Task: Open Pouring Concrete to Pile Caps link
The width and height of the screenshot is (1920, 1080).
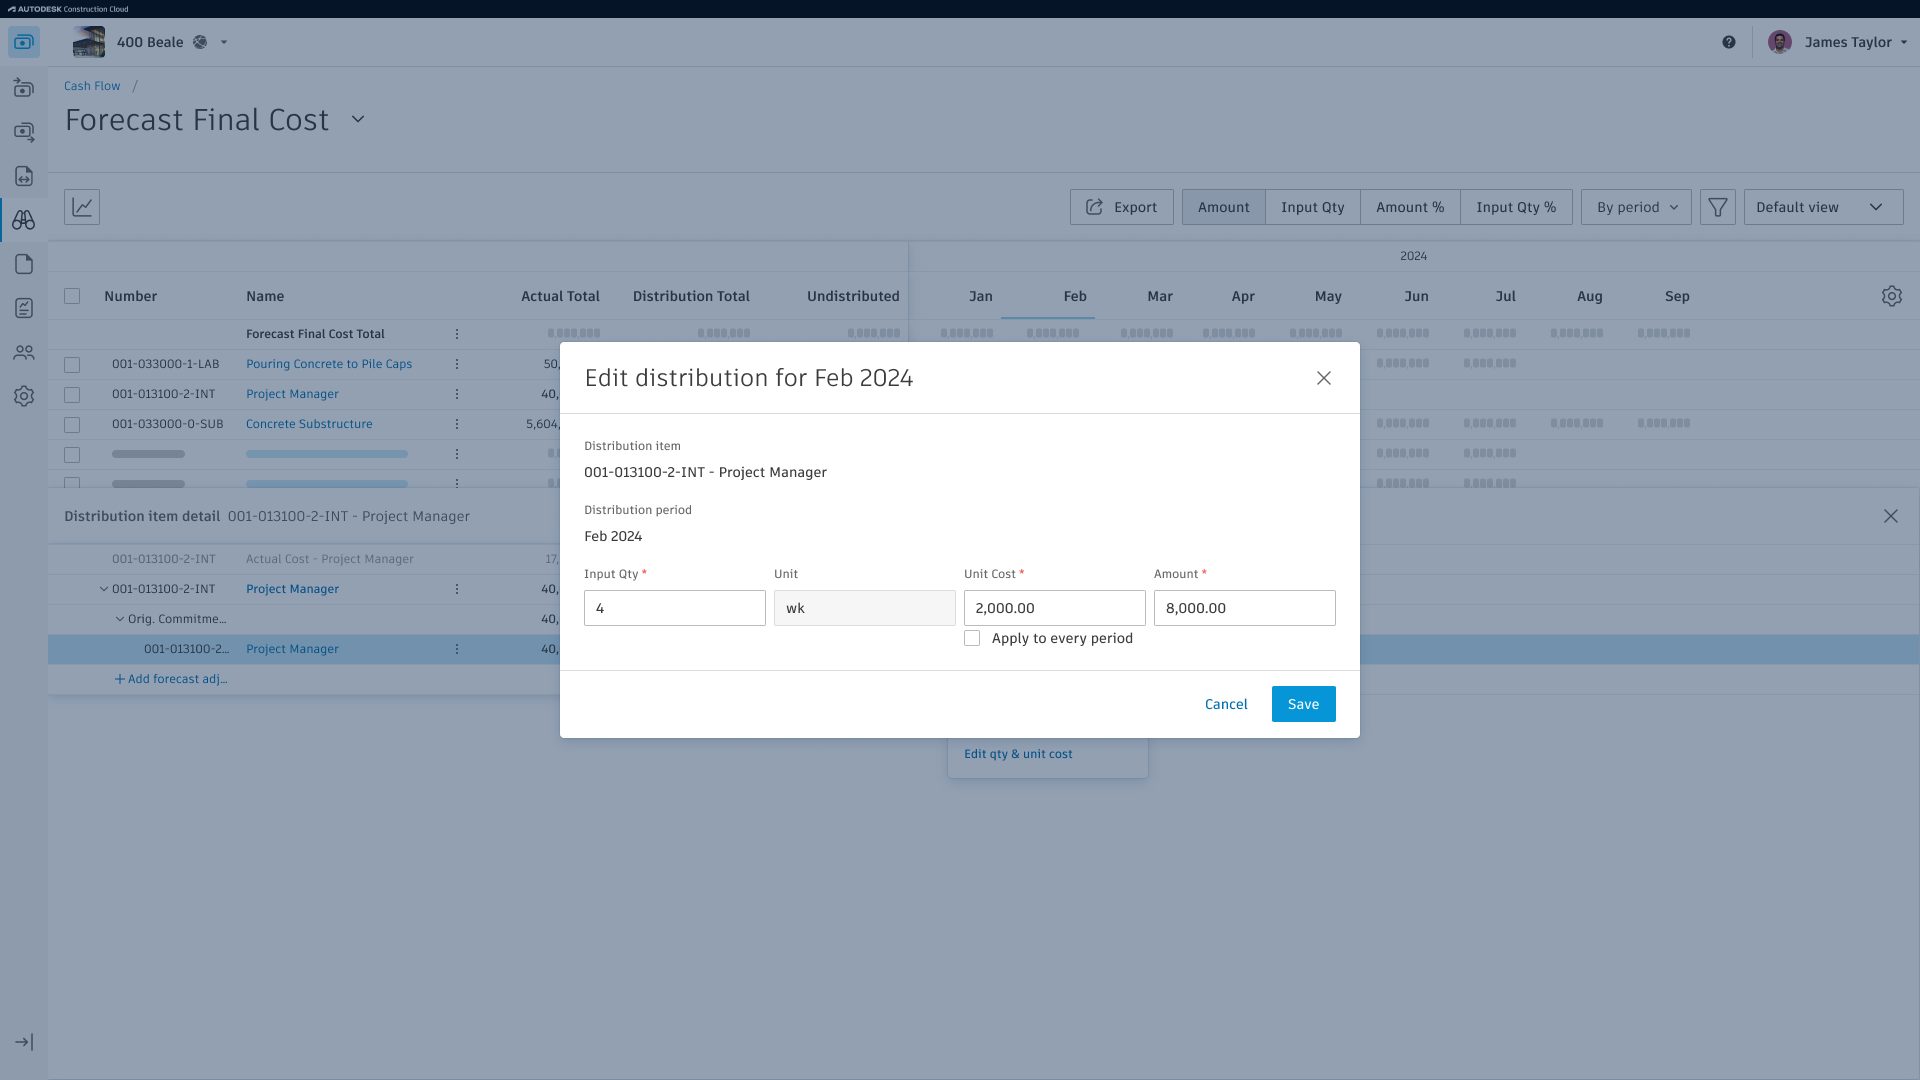Action: [329, 364]
